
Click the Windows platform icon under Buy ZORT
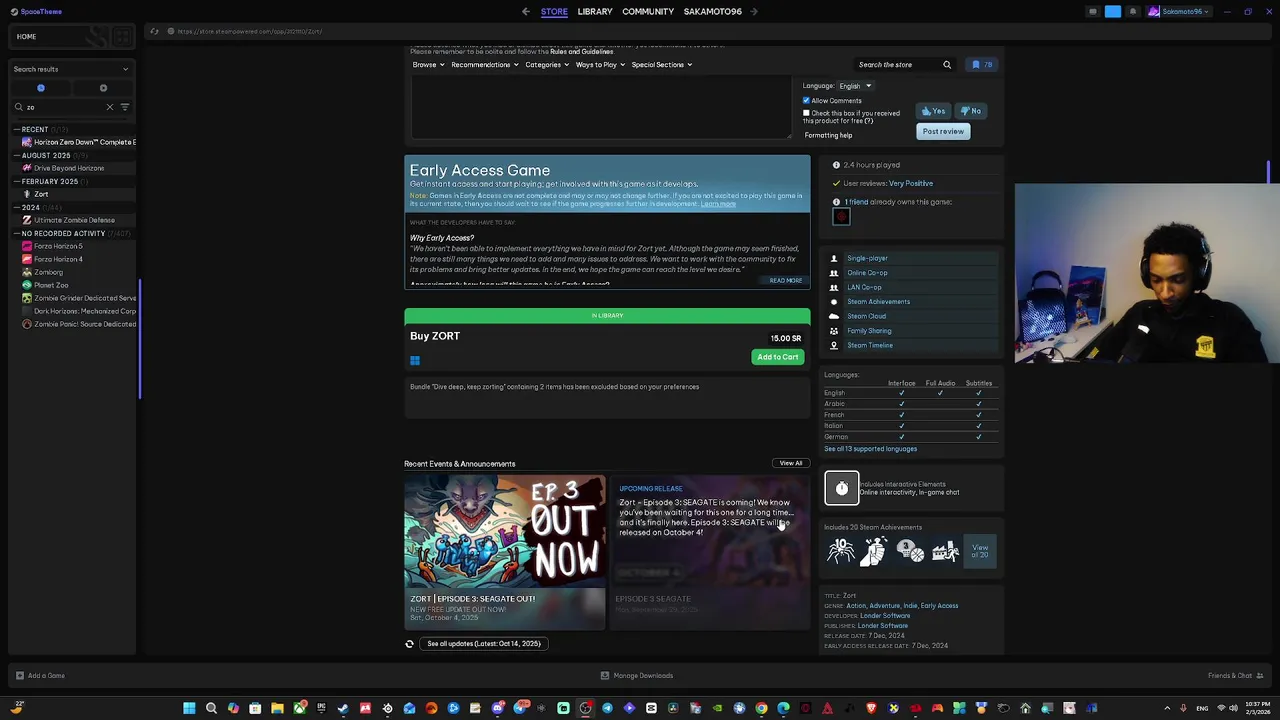tap(415, 361)
